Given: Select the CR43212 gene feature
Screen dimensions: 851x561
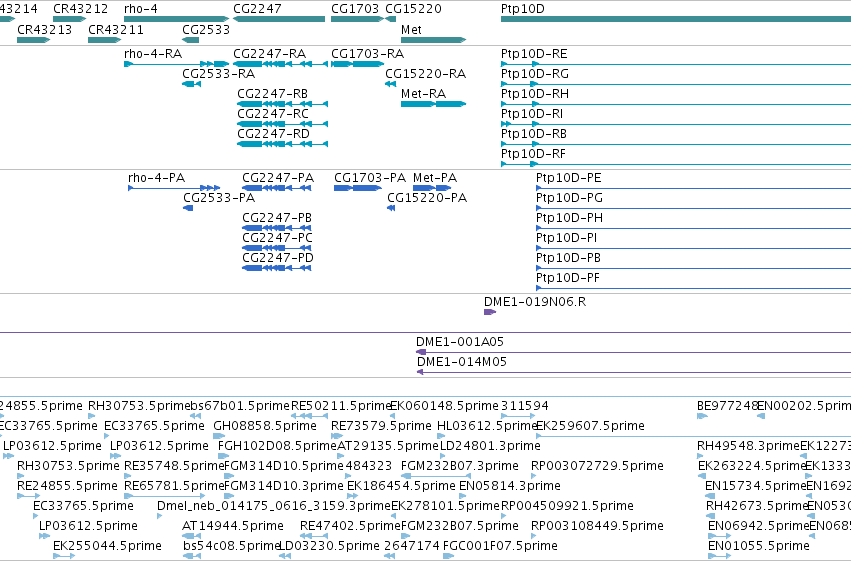Looking at the screenshot, I should (69, 19).
